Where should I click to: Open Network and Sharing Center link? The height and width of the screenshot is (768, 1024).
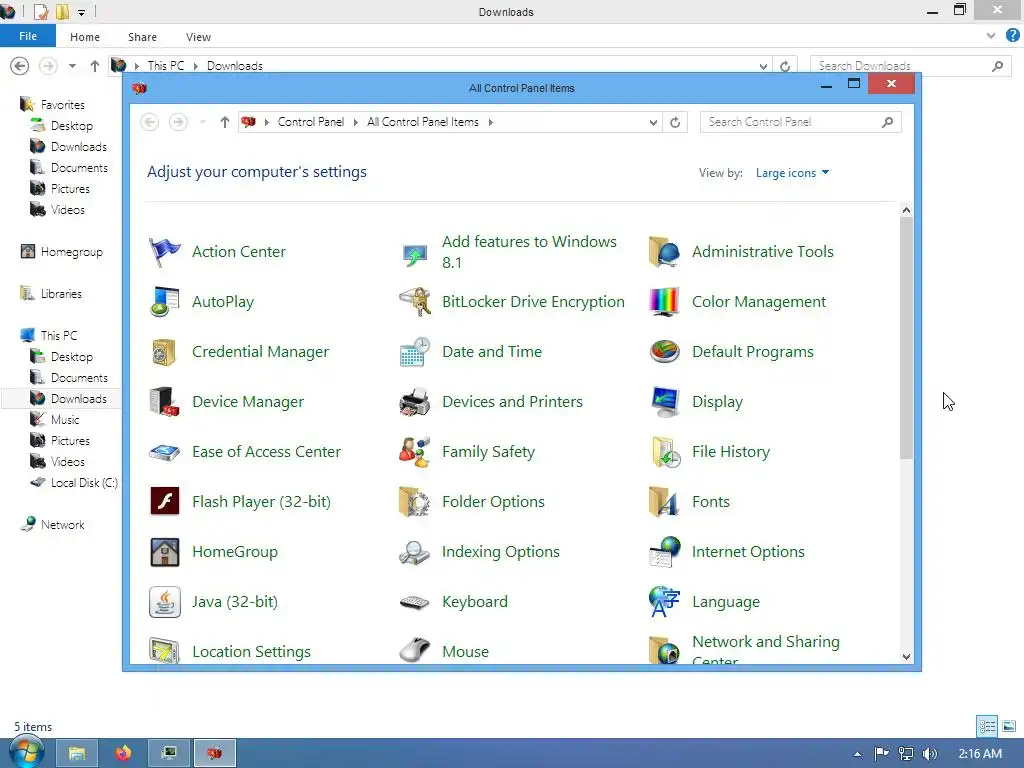point(765,650)
